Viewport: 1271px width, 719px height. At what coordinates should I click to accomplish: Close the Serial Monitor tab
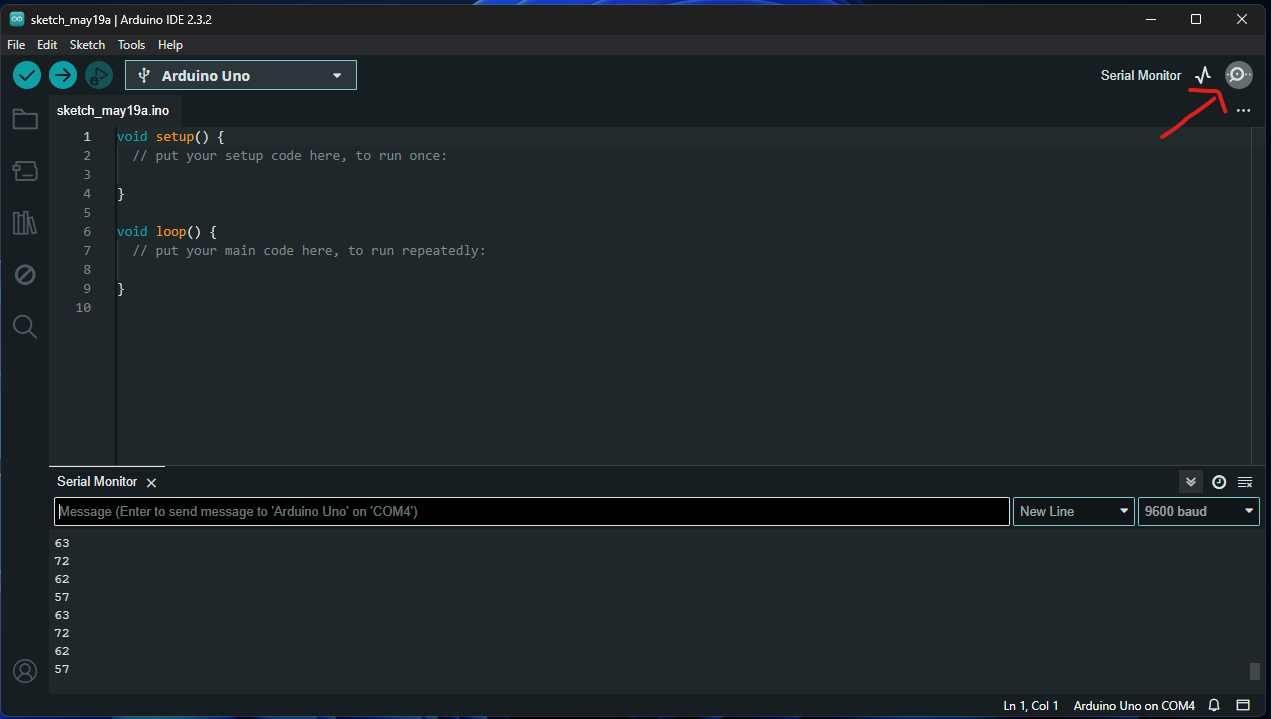coord(152,483)
